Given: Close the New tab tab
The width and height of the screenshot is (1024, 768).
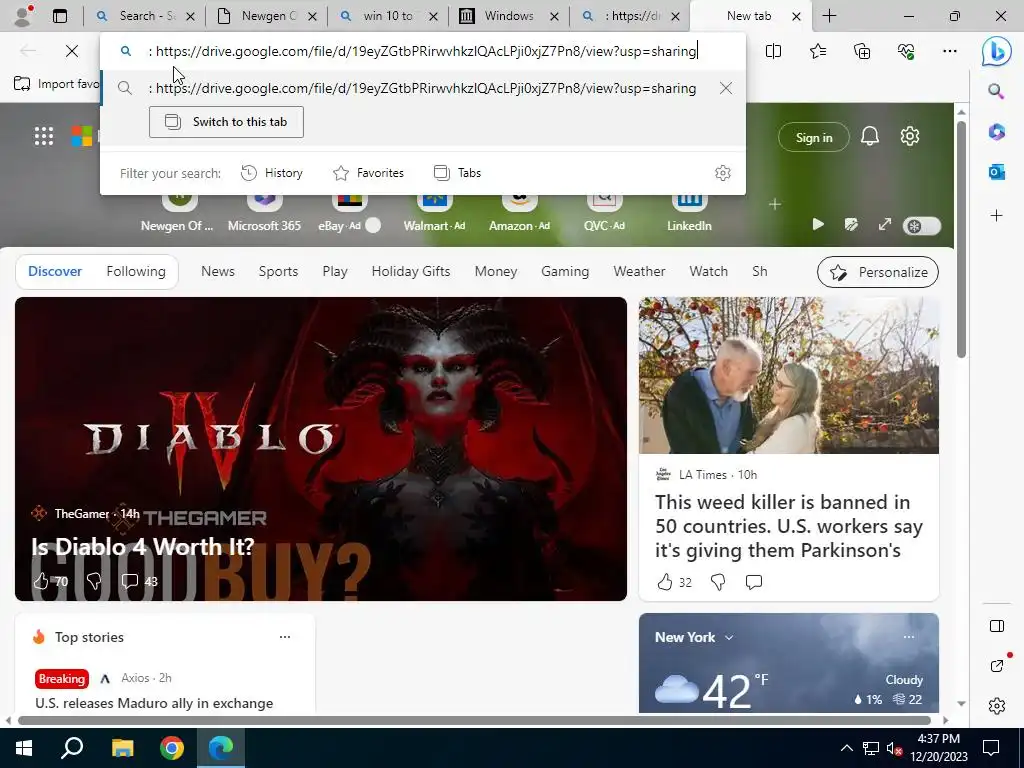Looking at the screenshot, I should [x=796, y=16].
